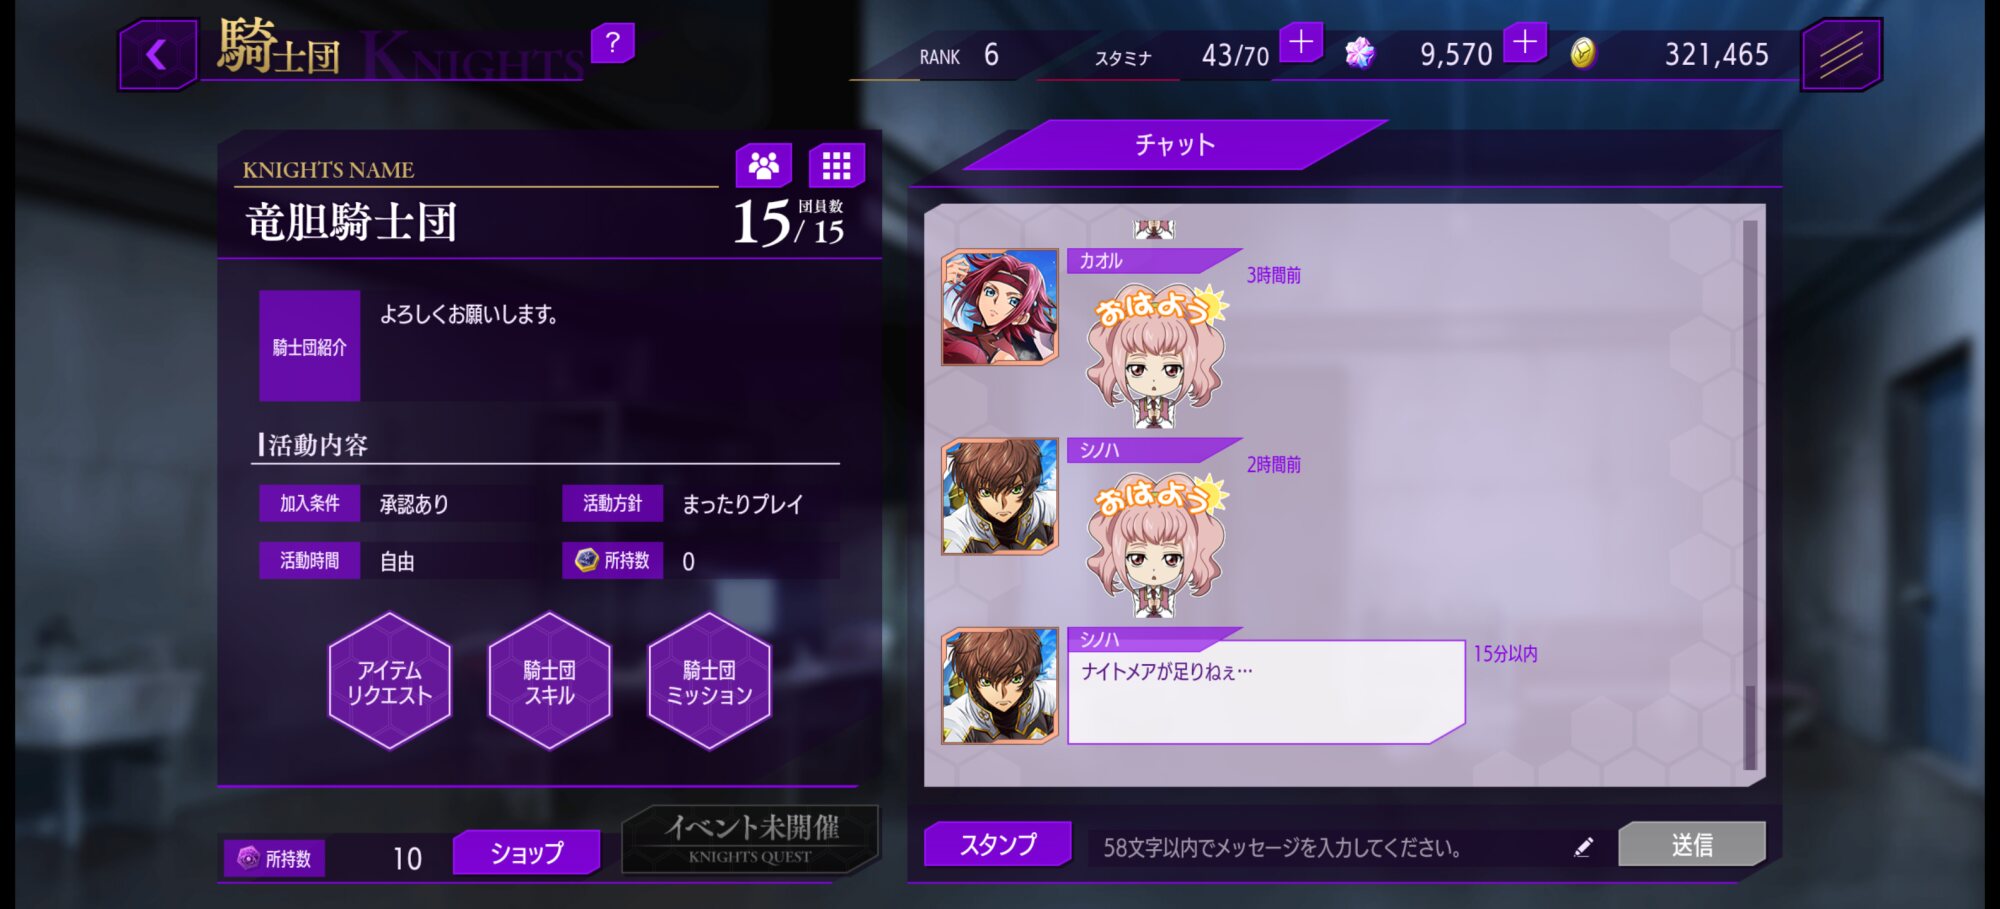Open the striped main menu icon
The width and height of the screenshot is (2000, 909).
point(1841,54)
